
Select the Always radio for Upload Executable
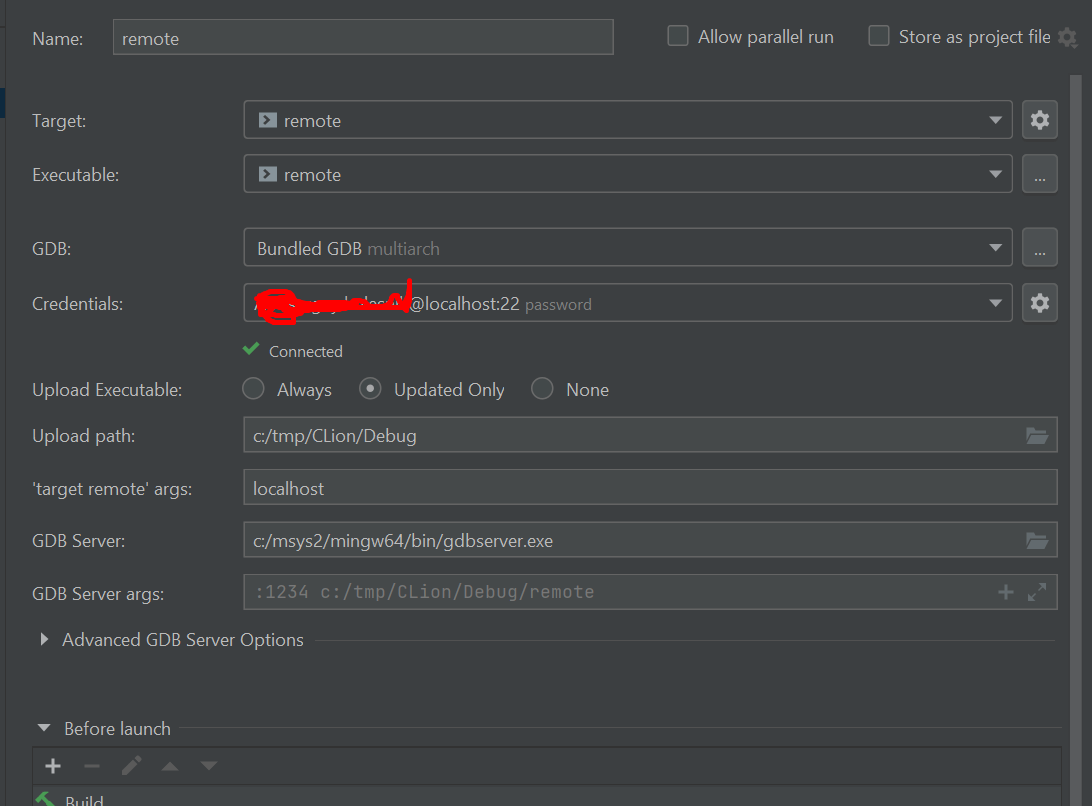253,389
